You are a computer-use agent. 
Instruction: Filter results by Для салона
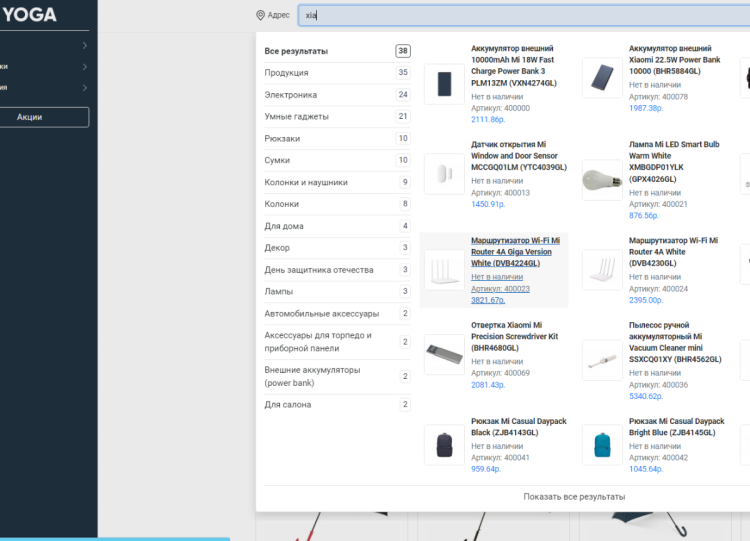click(337, 405)
